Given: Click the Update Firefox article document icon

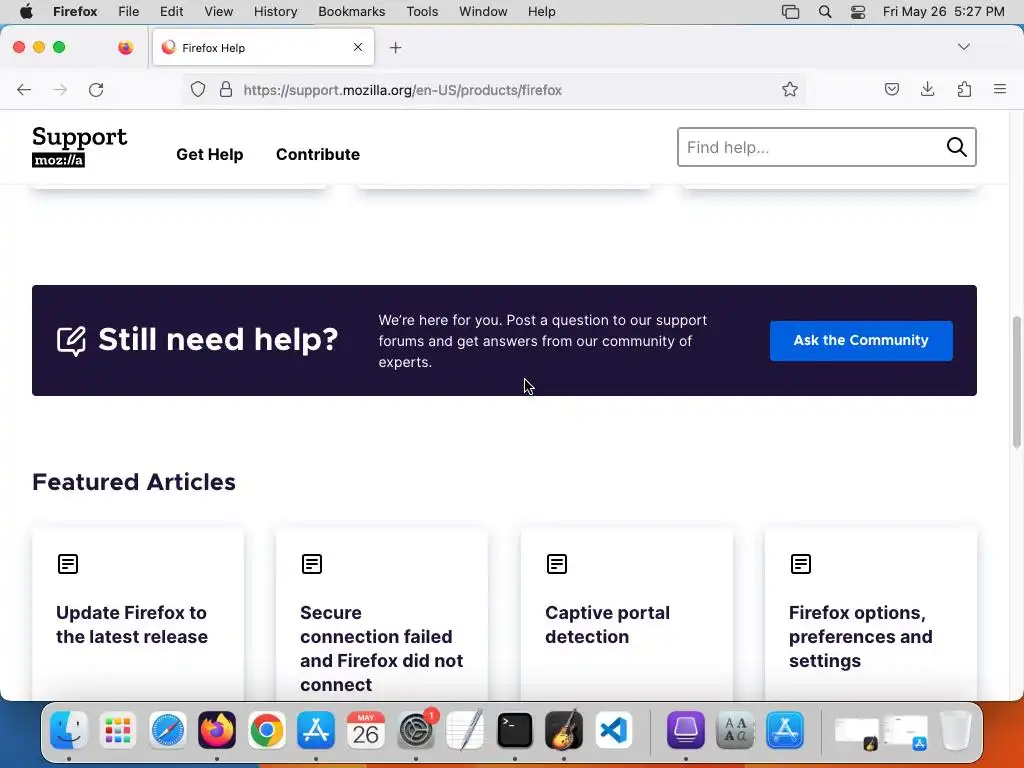Looking at the screenshot, I should (x=68, y=564).
